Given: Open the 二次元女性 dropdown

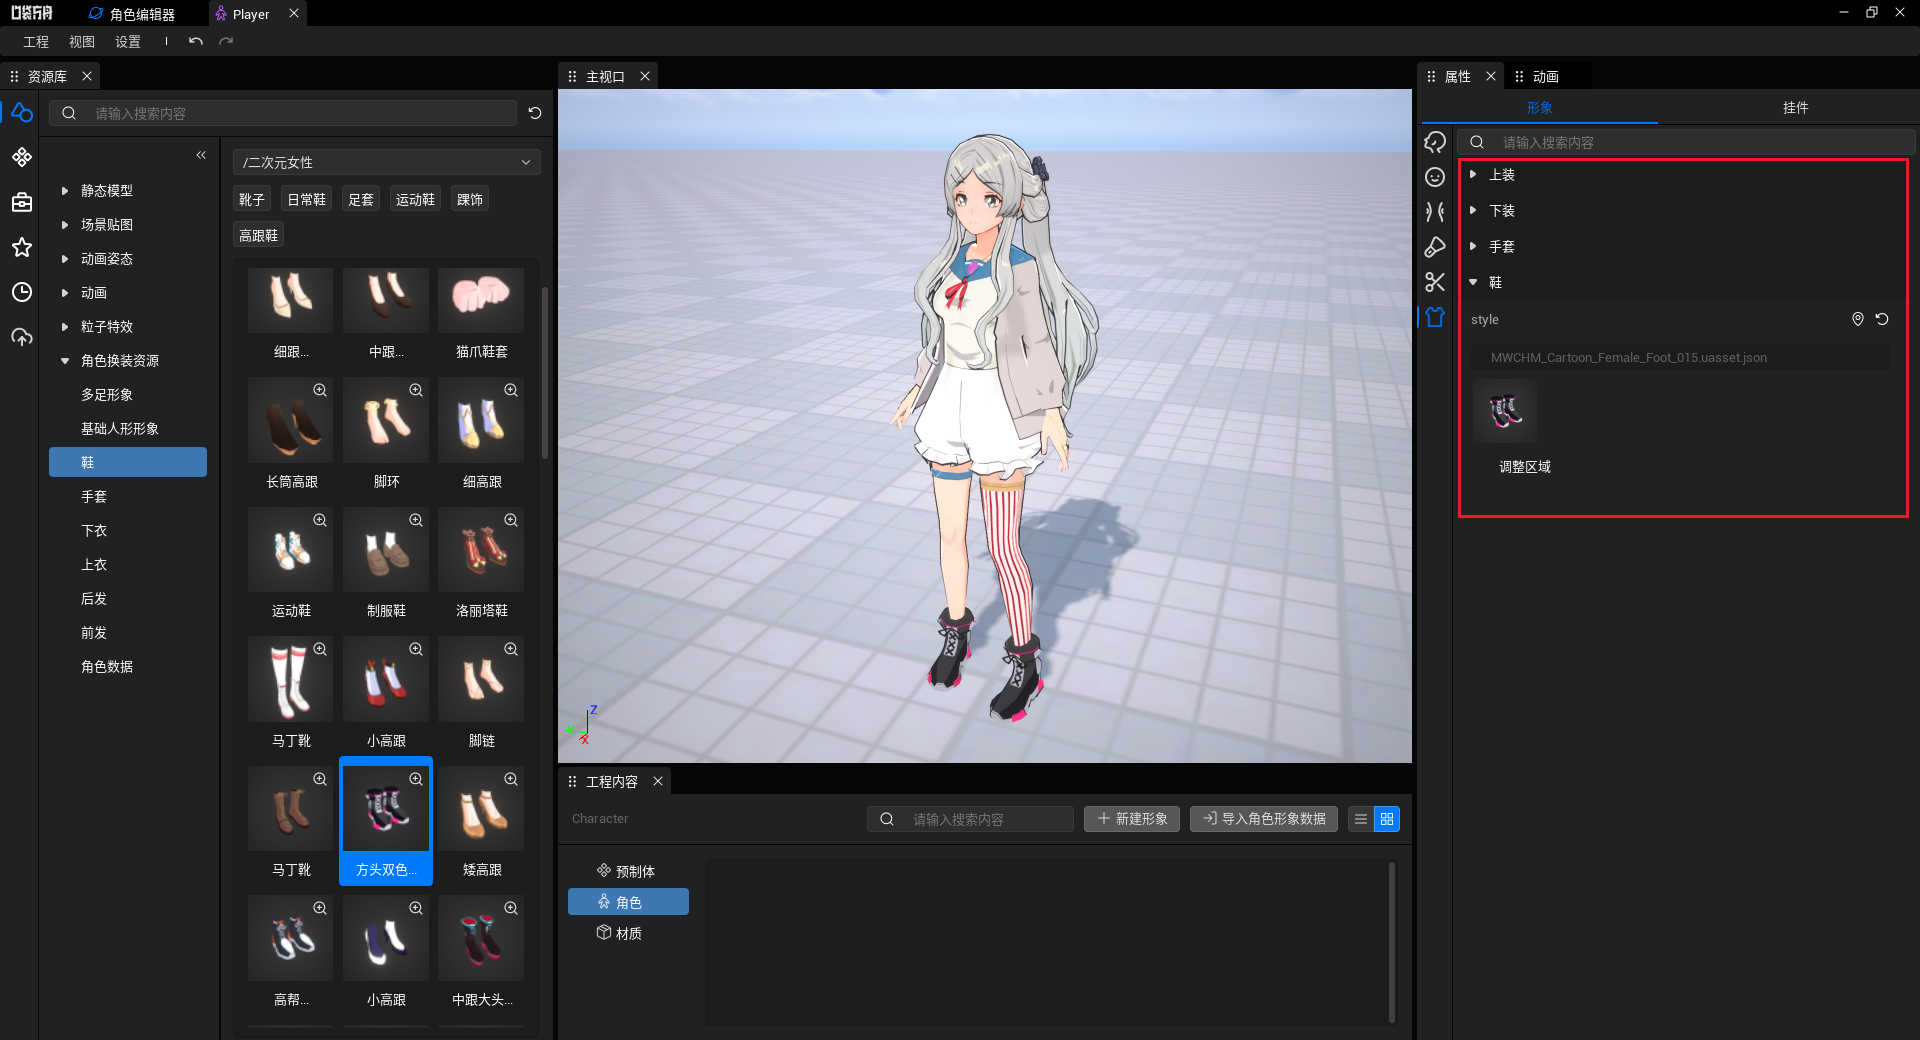Looking at the screenshot, I should 387,162.
